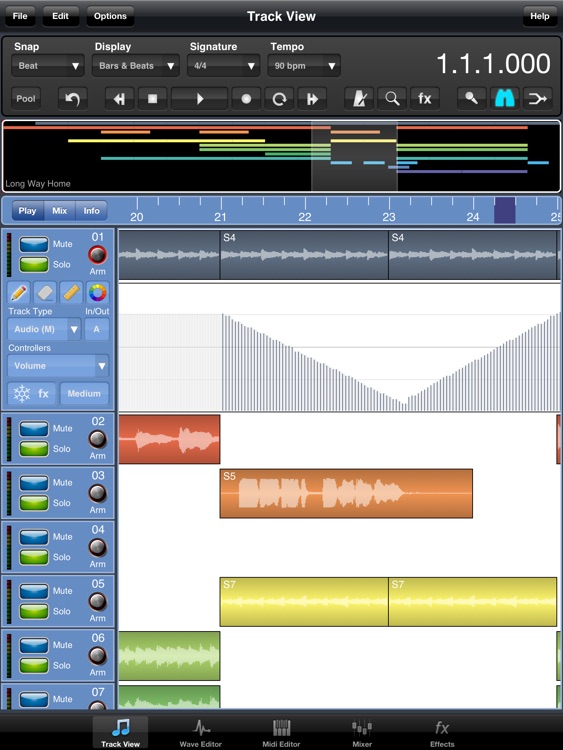The width and height of the screenshot is (563, 750).
Task: Select the eraser tool
Action: pos(45,292)
